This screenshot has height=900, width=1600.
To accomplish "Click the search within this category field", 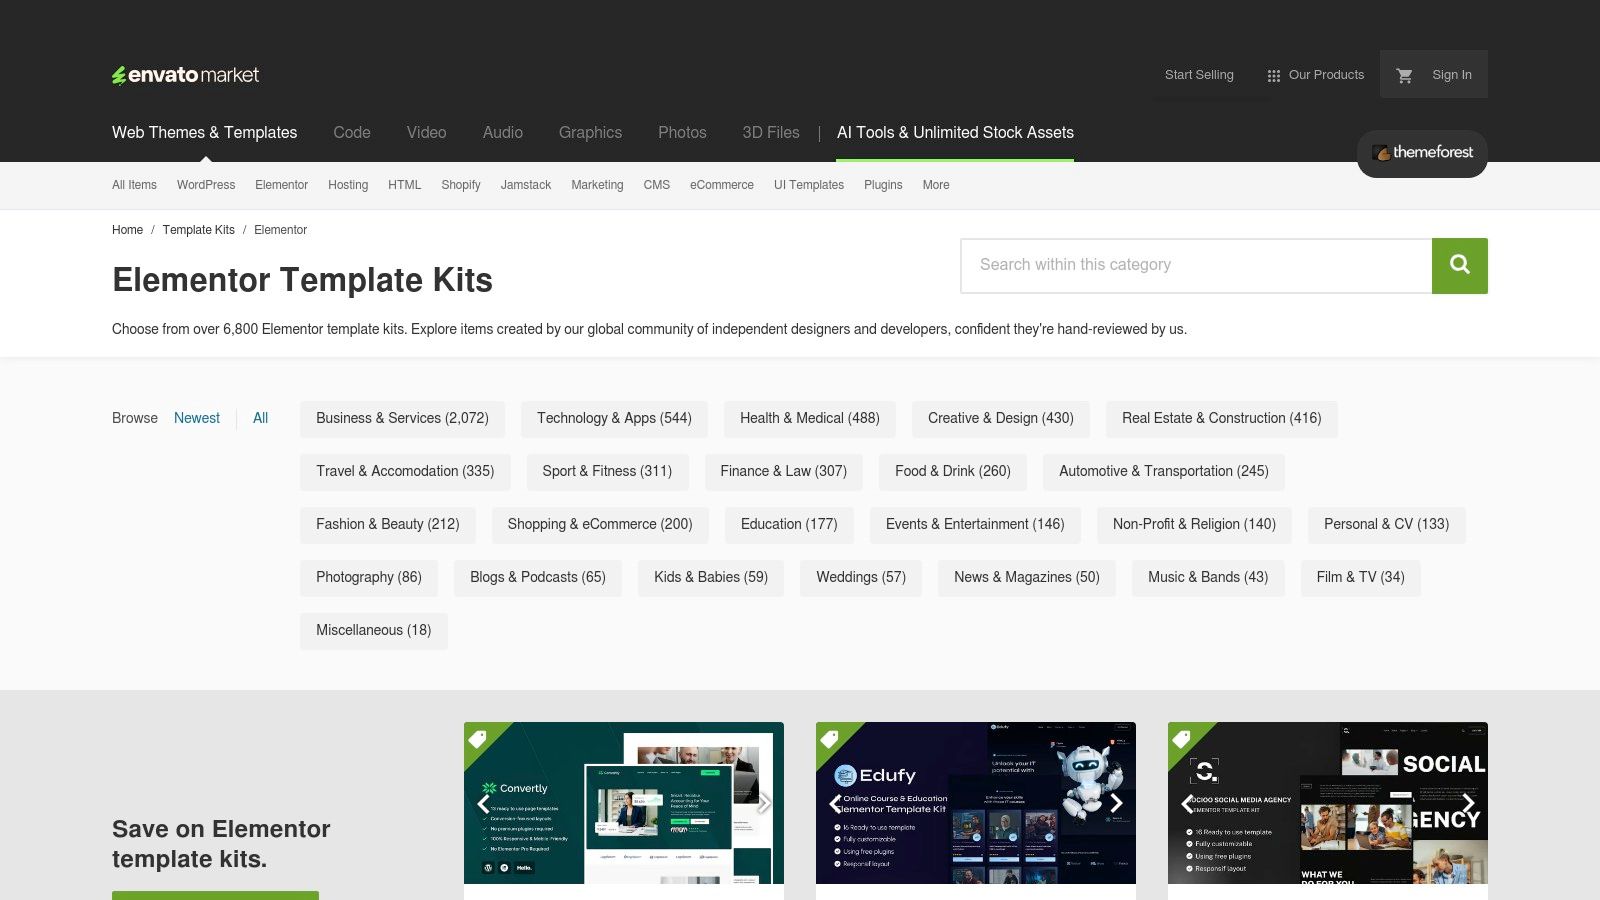I will point(1195,265).
